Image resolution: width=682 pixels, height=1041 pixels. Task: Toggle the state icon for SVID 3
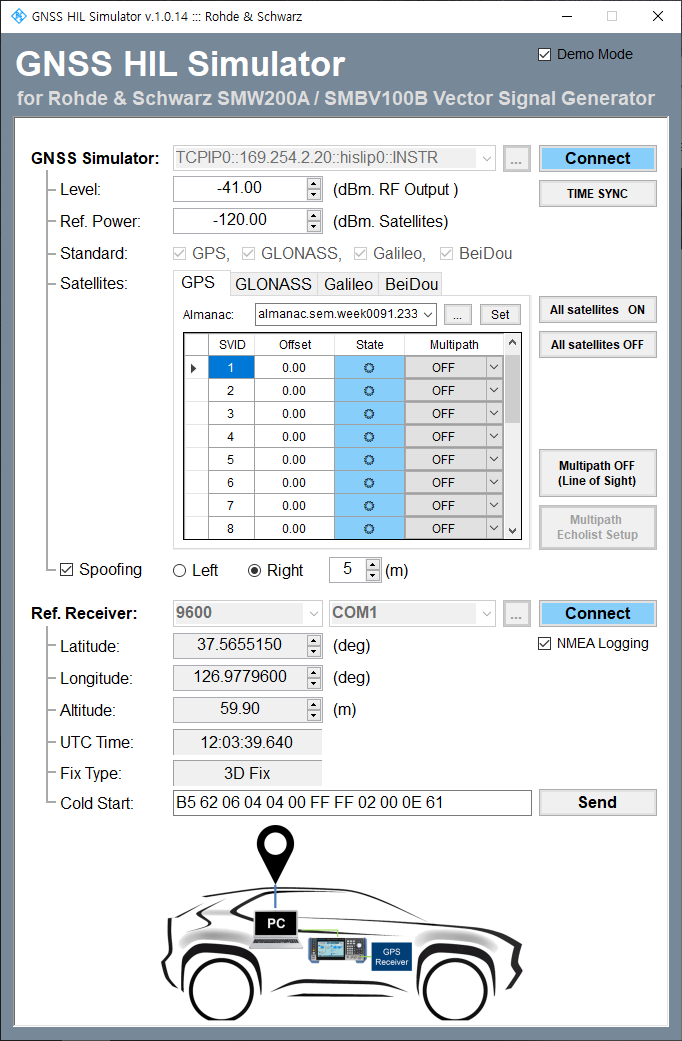[x=368, y=413]
